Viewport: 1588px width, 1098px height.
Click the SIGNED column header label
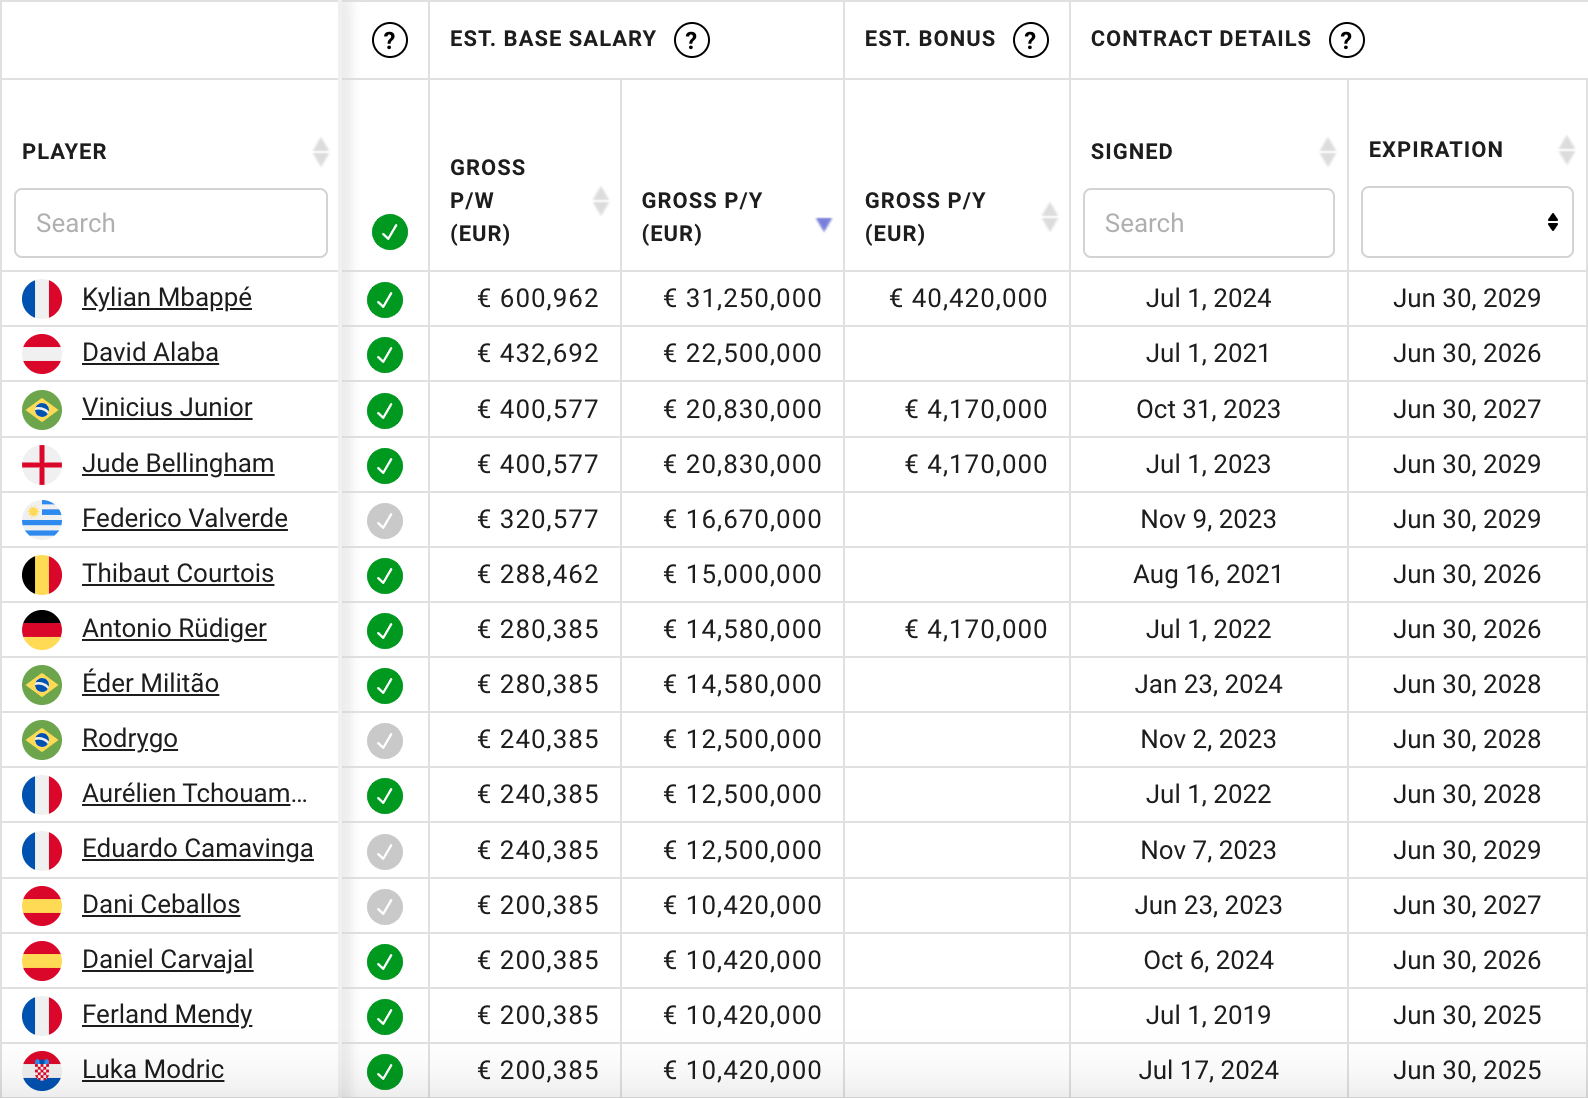[x=1131, y=152]
